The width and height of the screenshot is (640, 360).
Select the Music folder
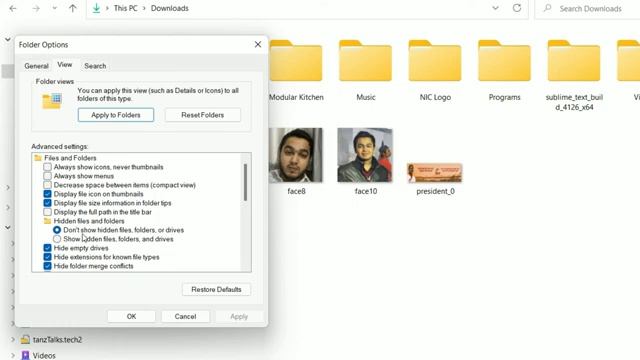point(366,71)
